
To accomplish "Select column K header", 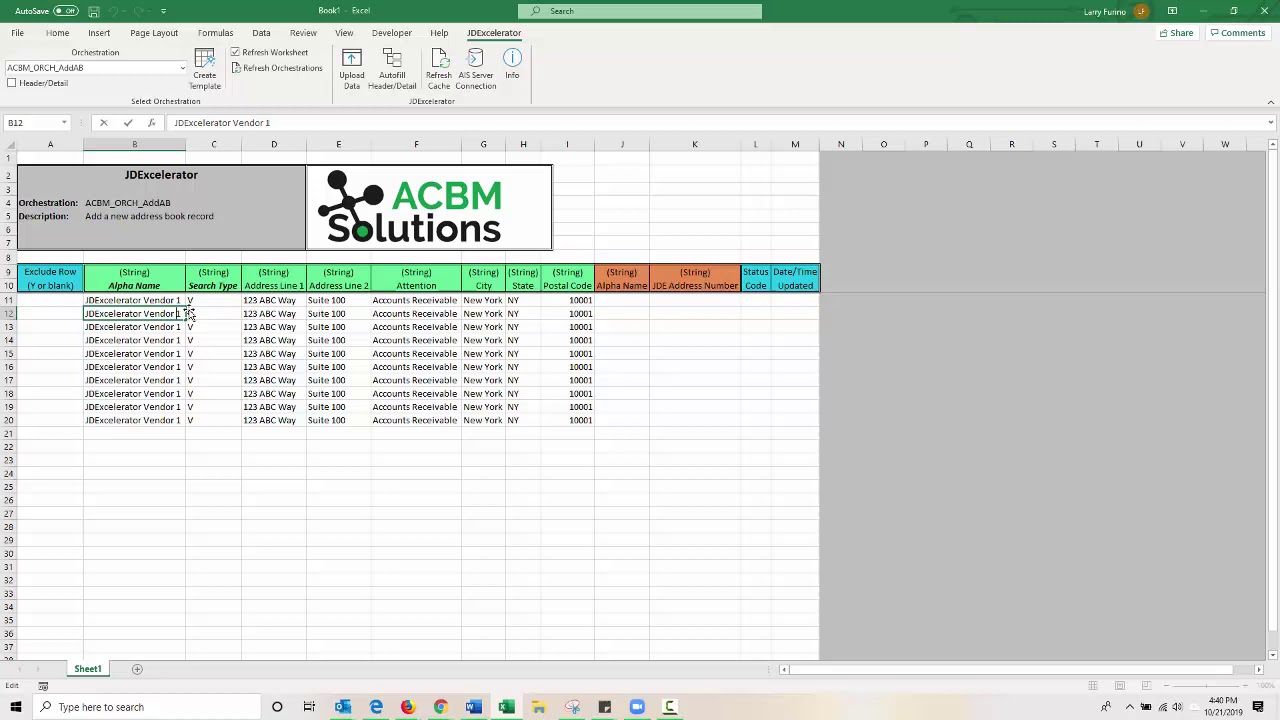I will 695,145.
